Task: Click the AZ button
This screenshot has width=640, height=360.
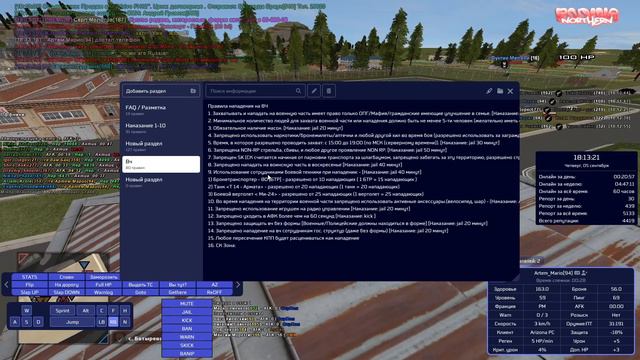Action: click(x=215, y=284)
